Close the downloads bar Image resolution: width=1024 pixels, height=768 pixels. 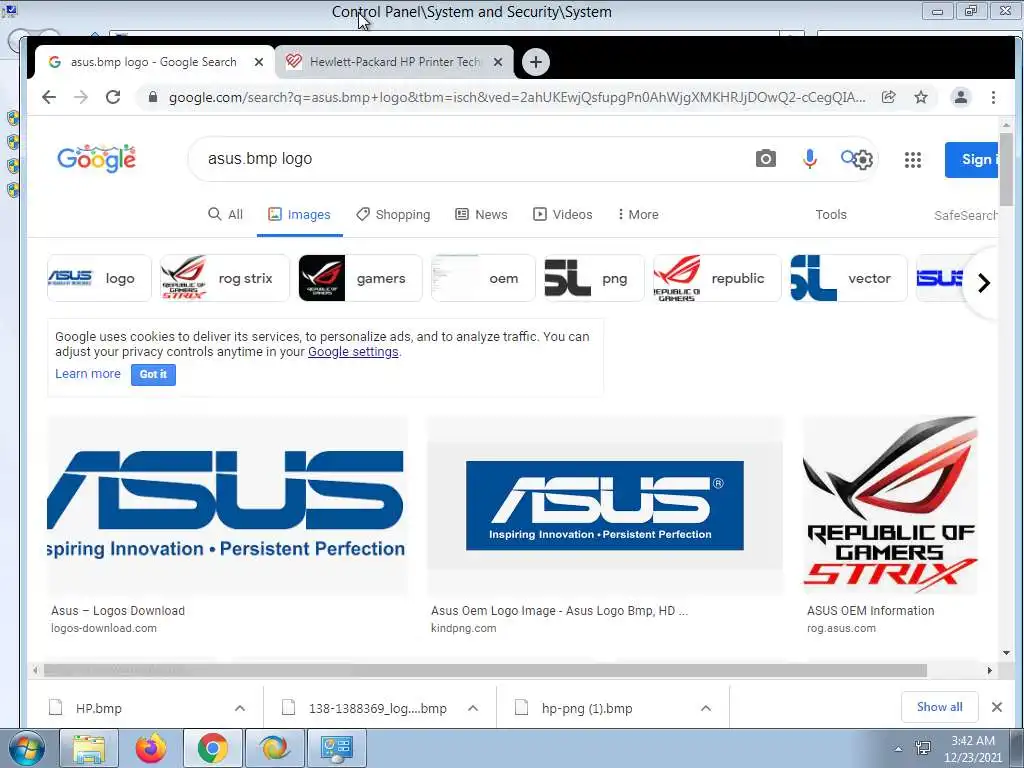coord(997,707)
